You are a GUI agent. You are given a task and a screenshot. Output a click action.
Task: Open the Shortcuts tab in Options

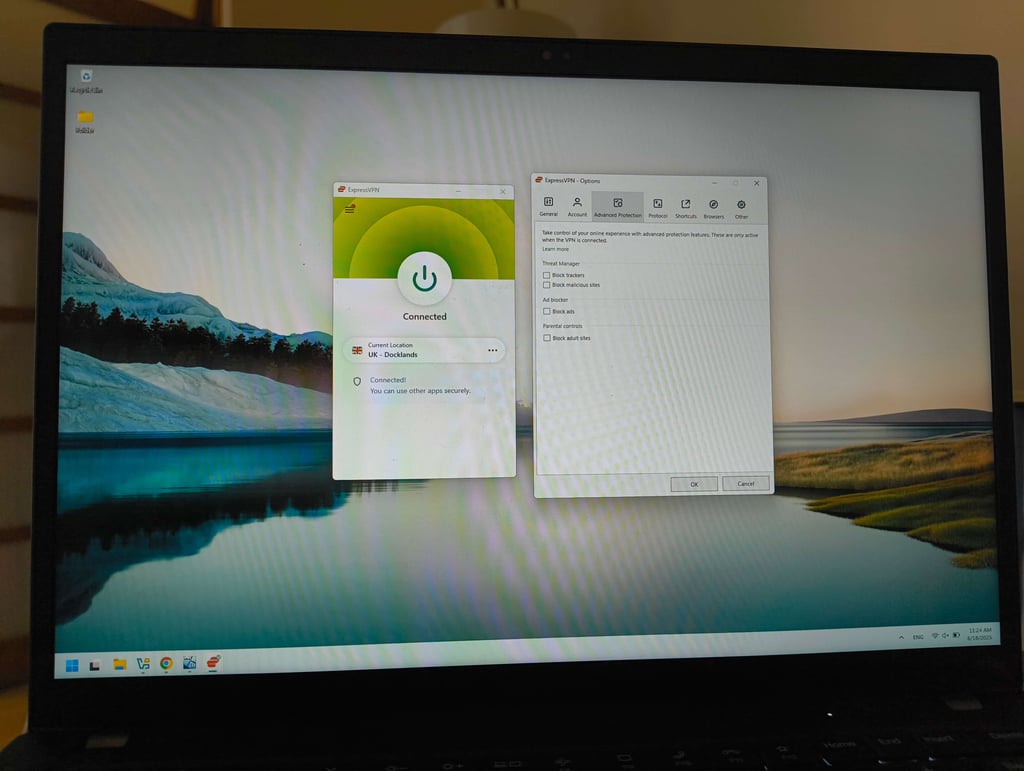pyautogui.click(x=686, y=208)
